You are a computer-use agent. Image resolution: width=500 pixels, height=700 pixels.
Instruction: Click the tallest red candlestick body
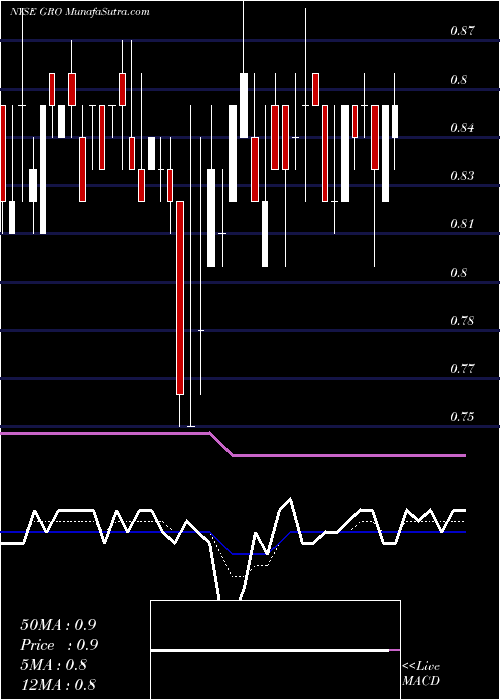180,298
